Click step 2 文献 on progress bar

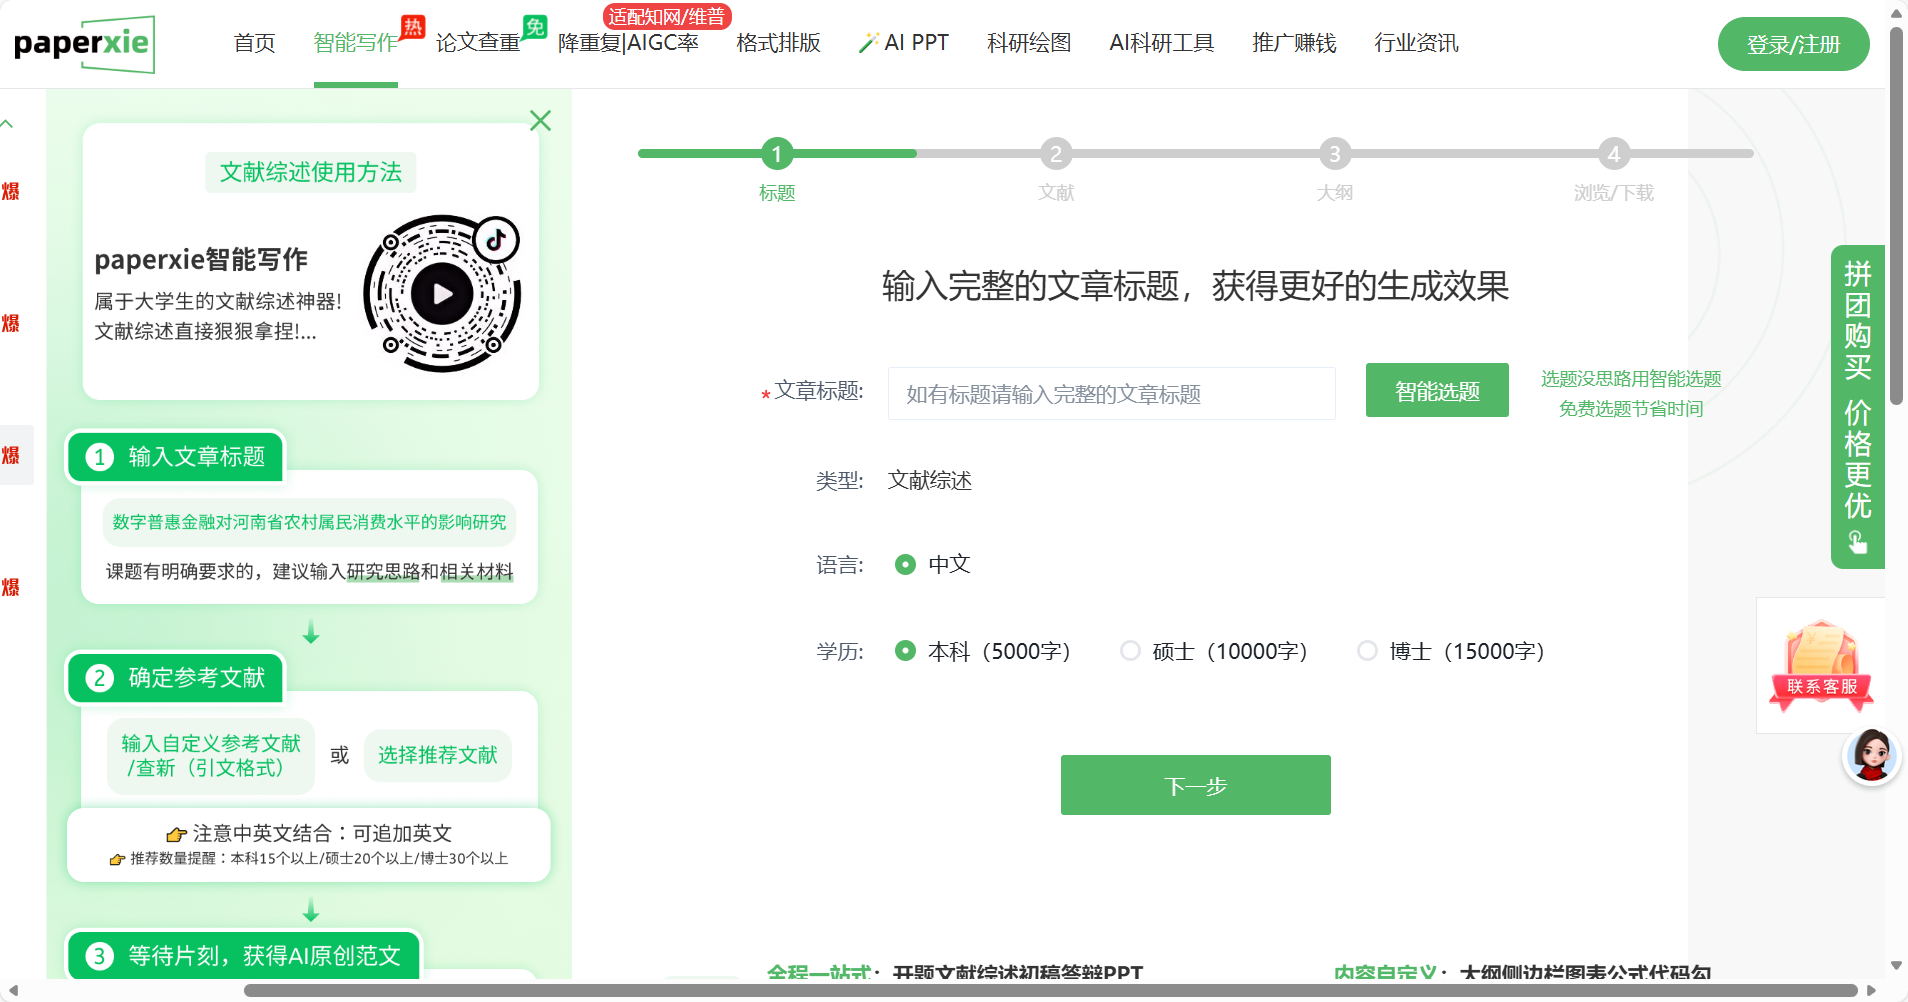click(x=1056, y=155)
